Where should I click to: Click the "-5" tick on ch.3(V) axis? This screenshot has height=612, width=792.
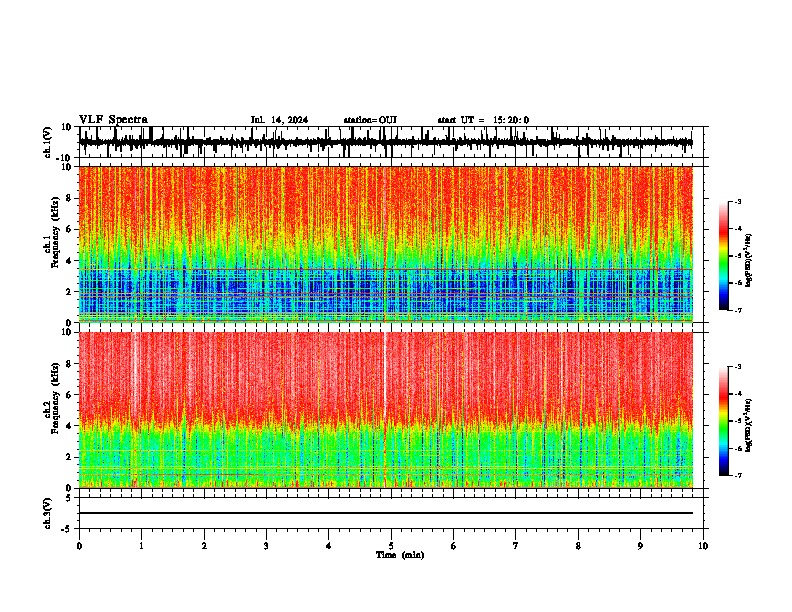pyautogui.click(x=67, y=529)
